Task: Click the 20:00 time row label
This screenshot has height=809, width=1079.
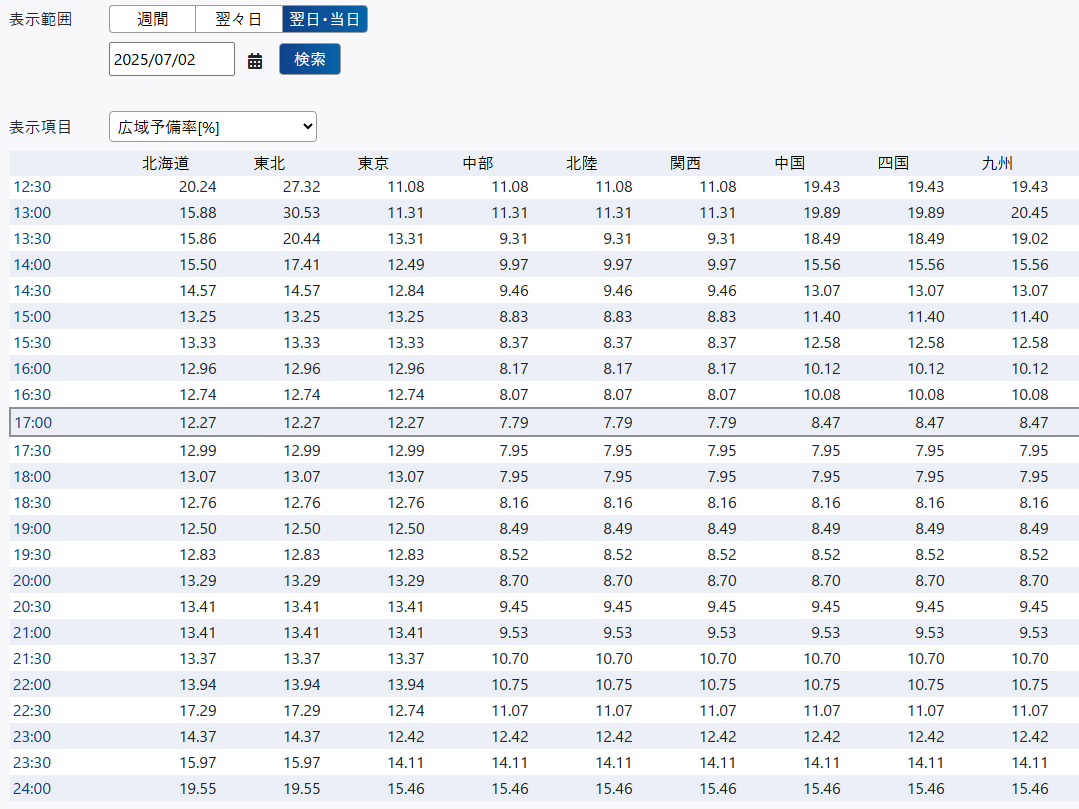Action: pyautogui.click(x=32, y=581)
